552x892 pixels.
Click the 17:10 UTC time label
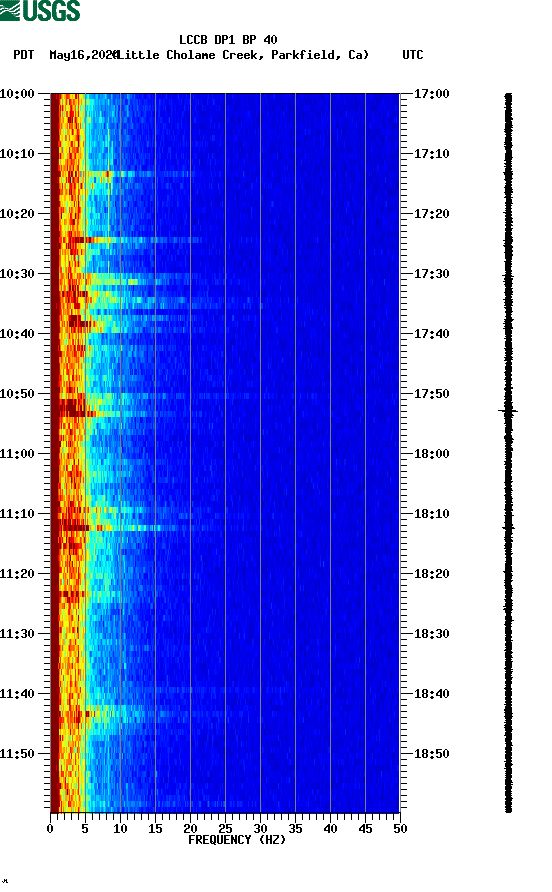point(431,154)
